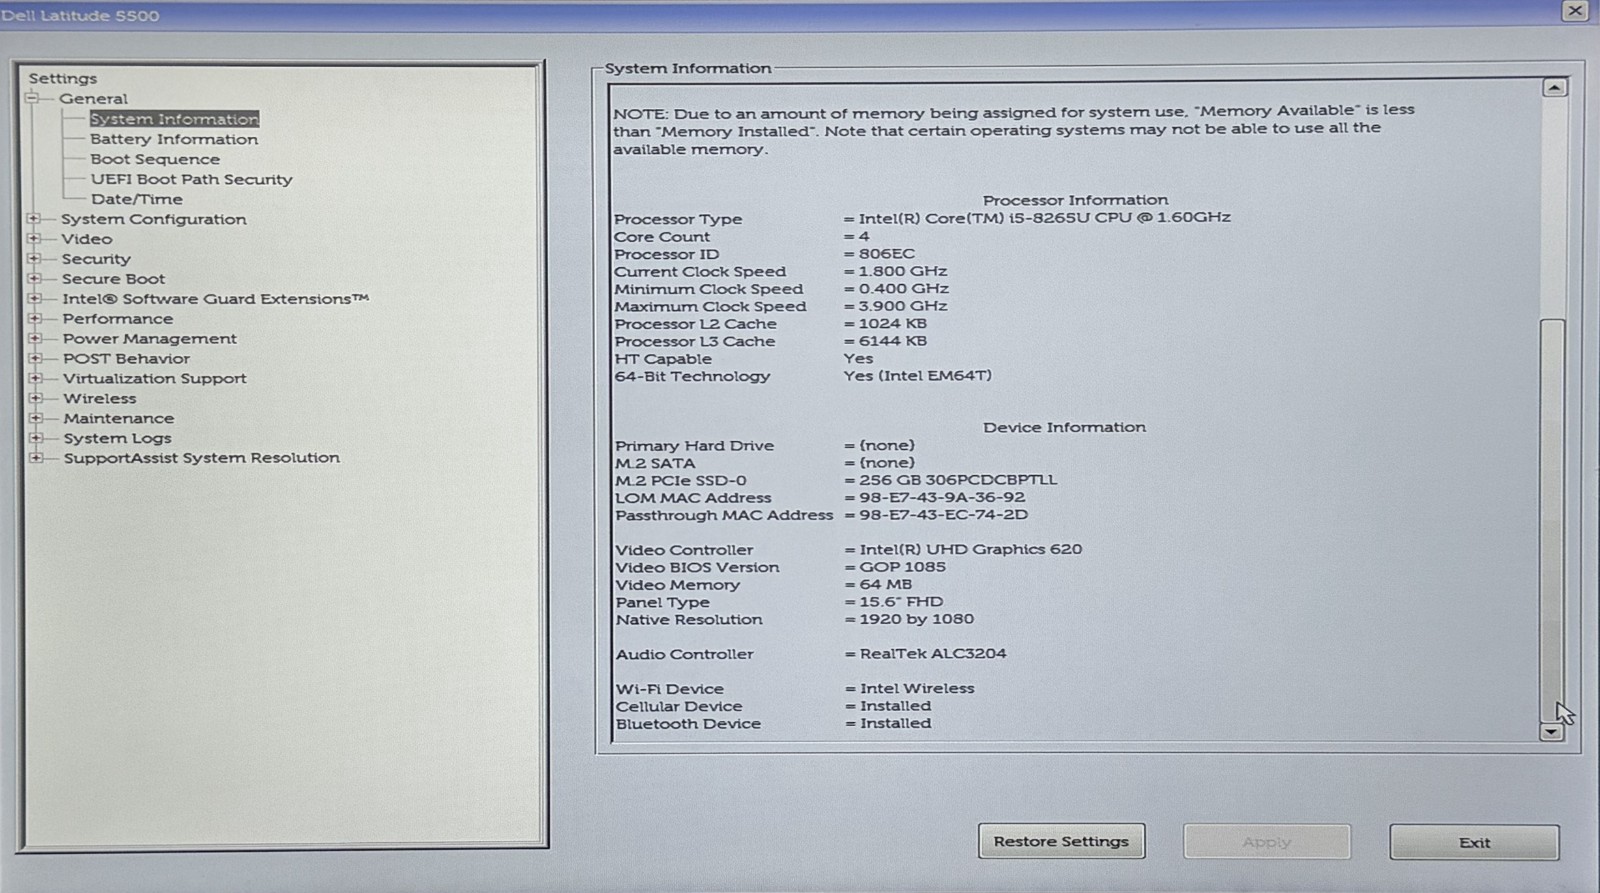
Task: Select the Power Management category
Action: coord(150,339)
